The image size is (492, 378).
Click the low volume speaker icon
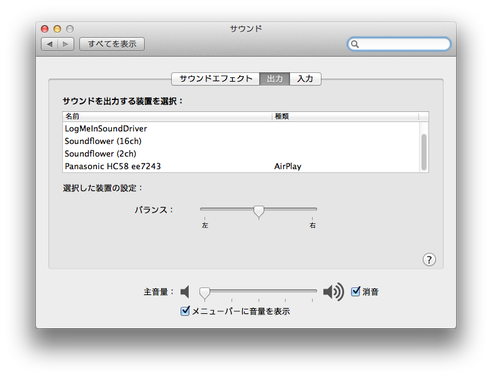(x=185, y=292)
